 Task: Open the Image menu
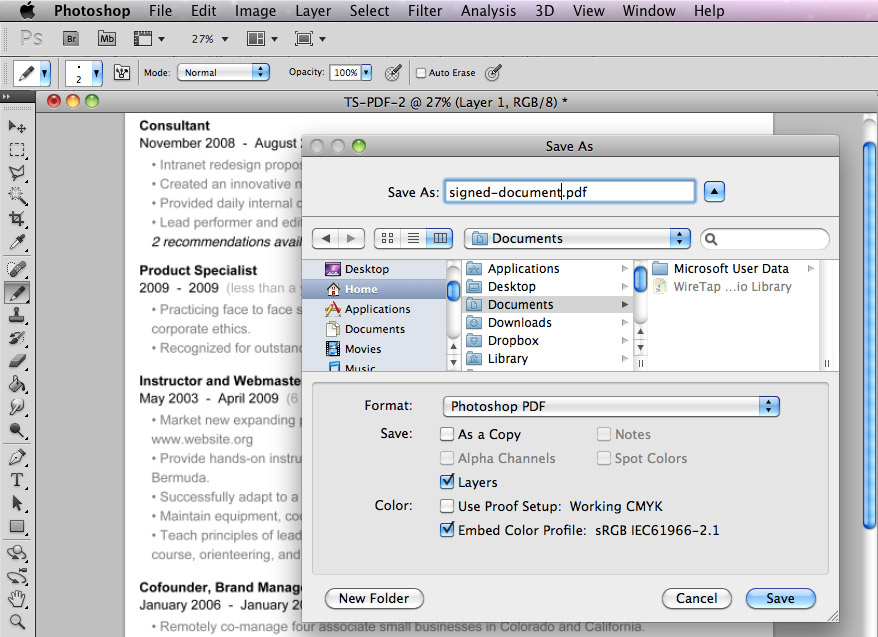(x=255, y=11)
